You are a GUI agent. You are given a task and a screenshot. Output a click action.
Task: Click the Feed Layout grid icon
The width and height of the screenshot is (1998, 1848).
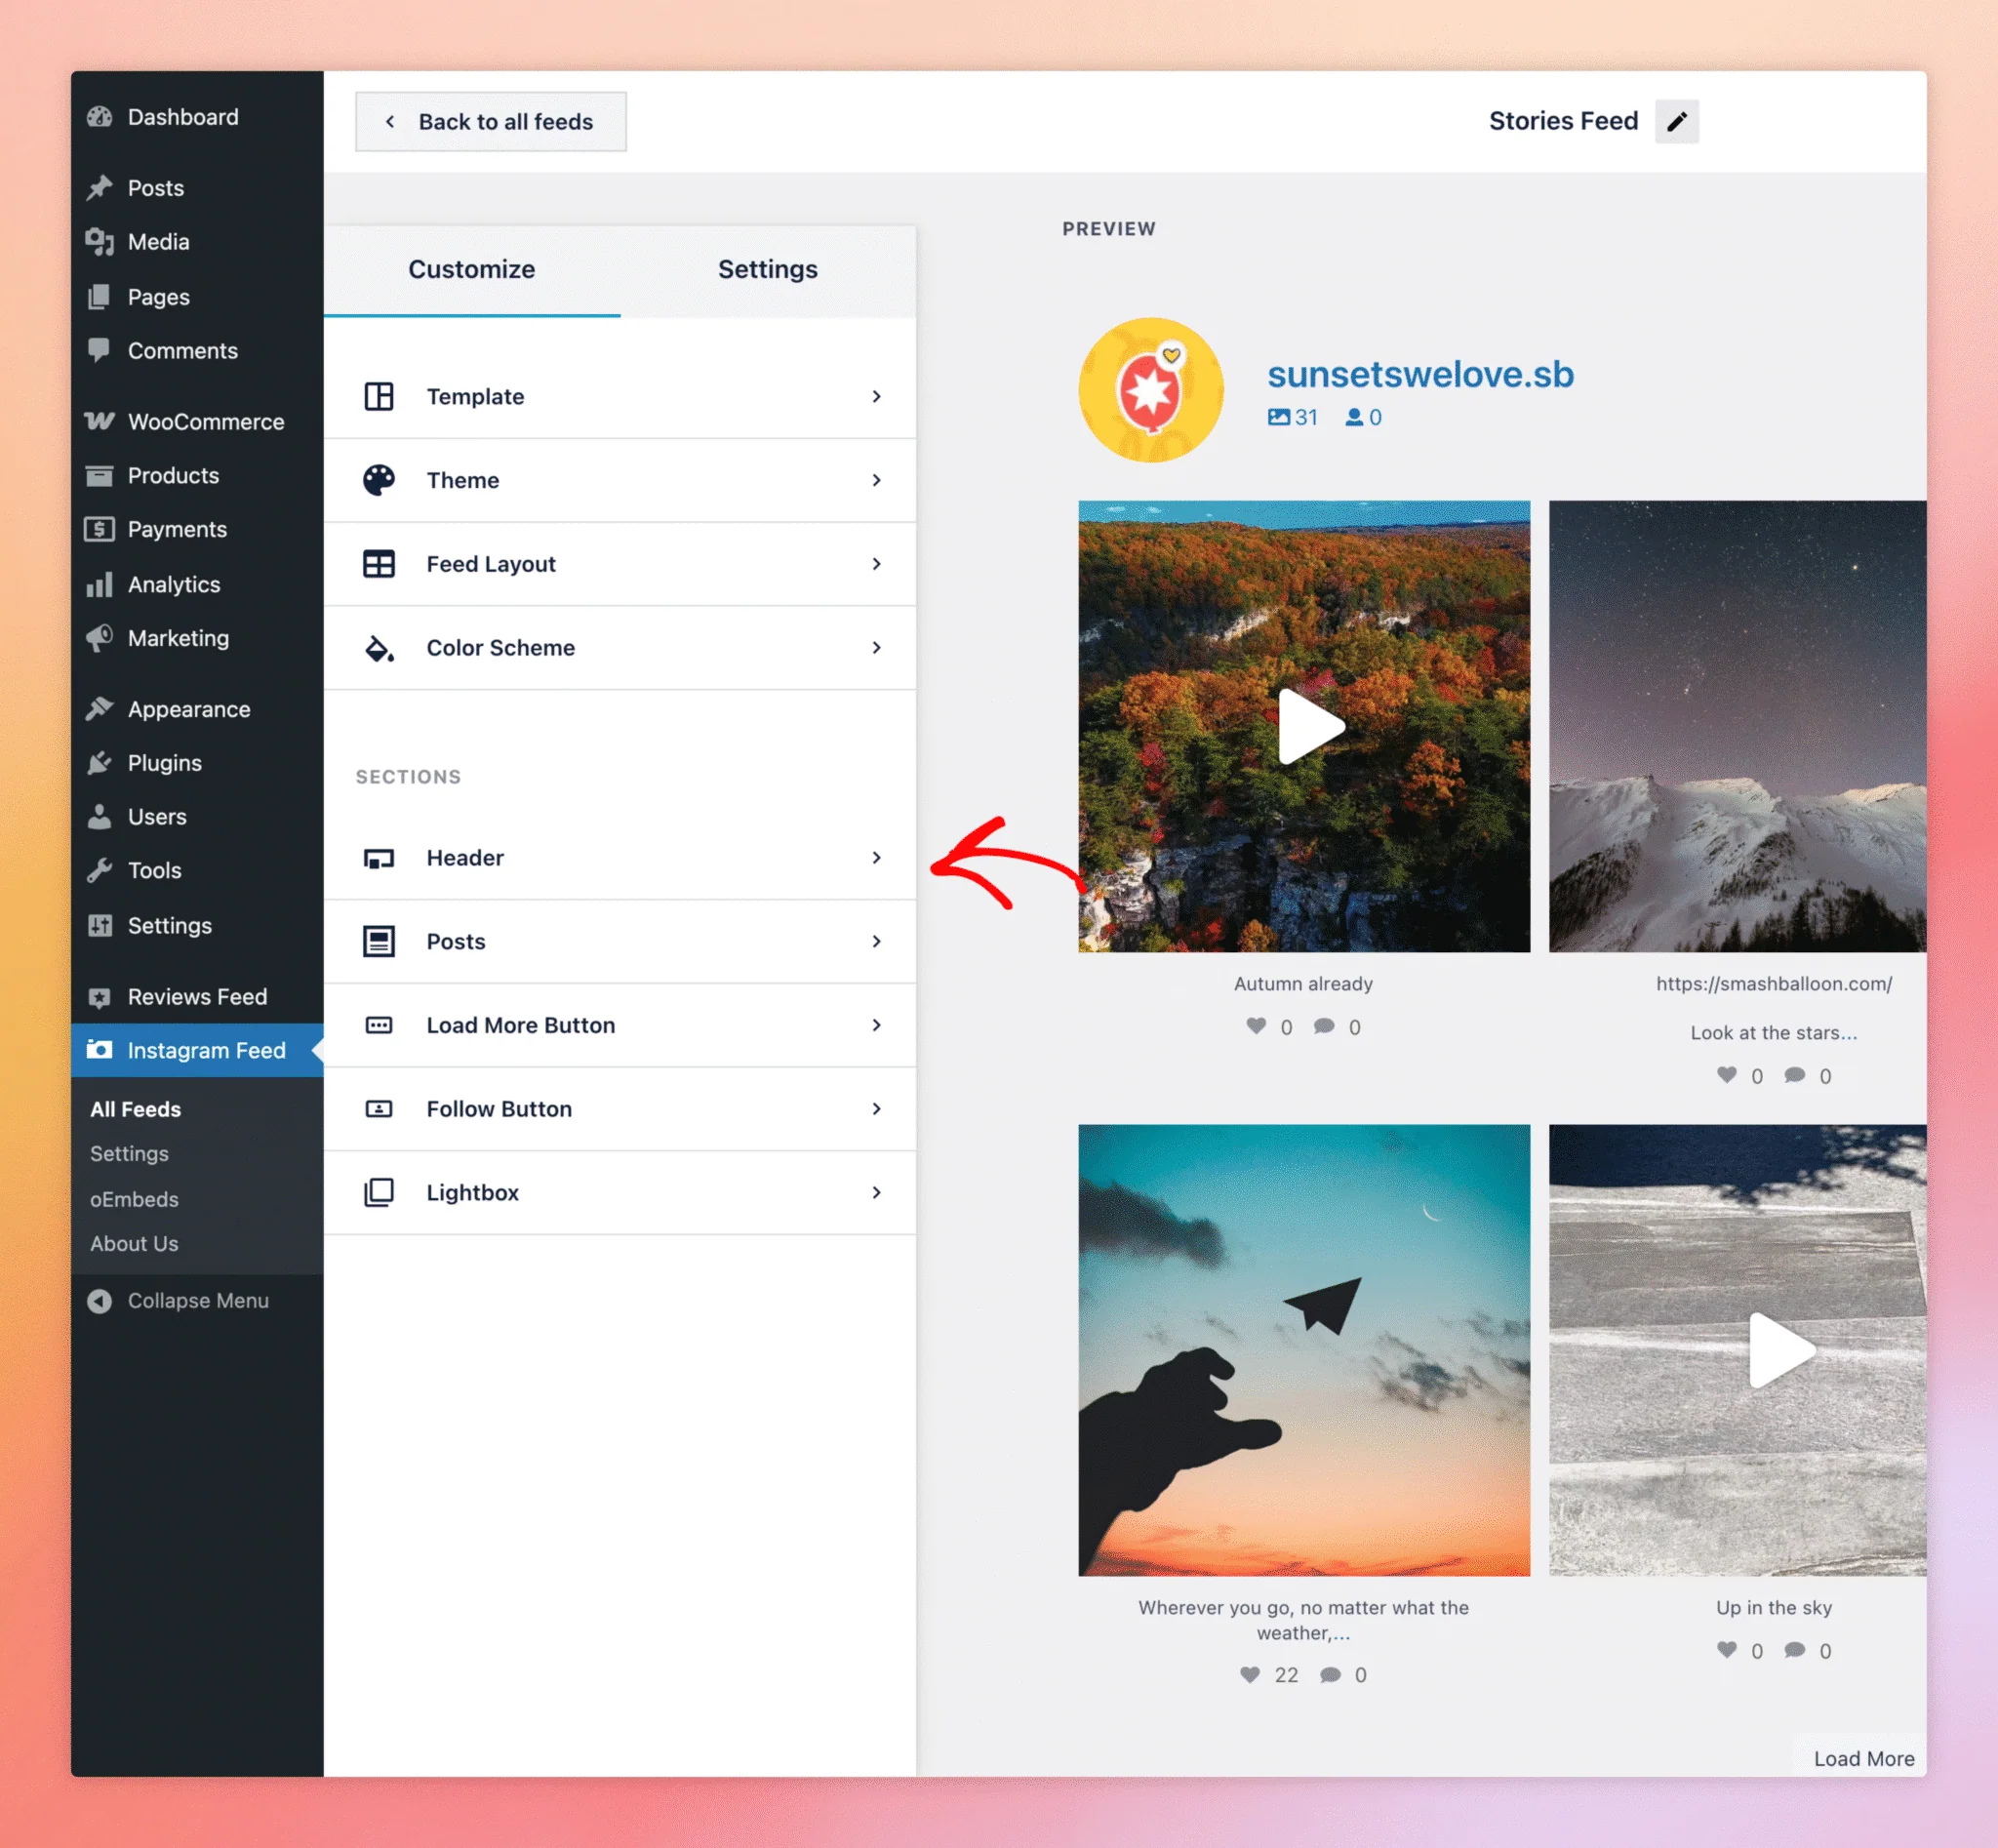click(x=379, y=564)
